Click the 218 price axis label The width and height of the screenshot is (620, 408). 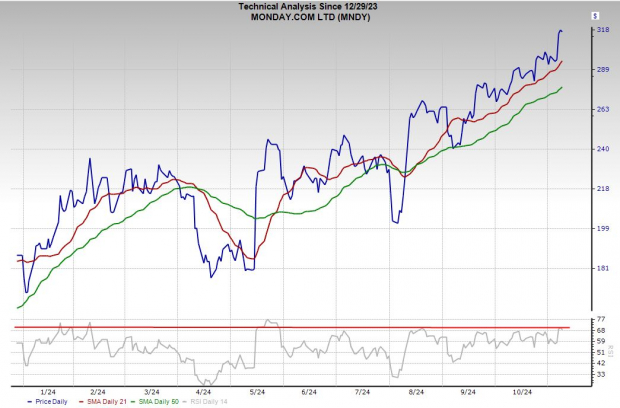coord(603,189)
